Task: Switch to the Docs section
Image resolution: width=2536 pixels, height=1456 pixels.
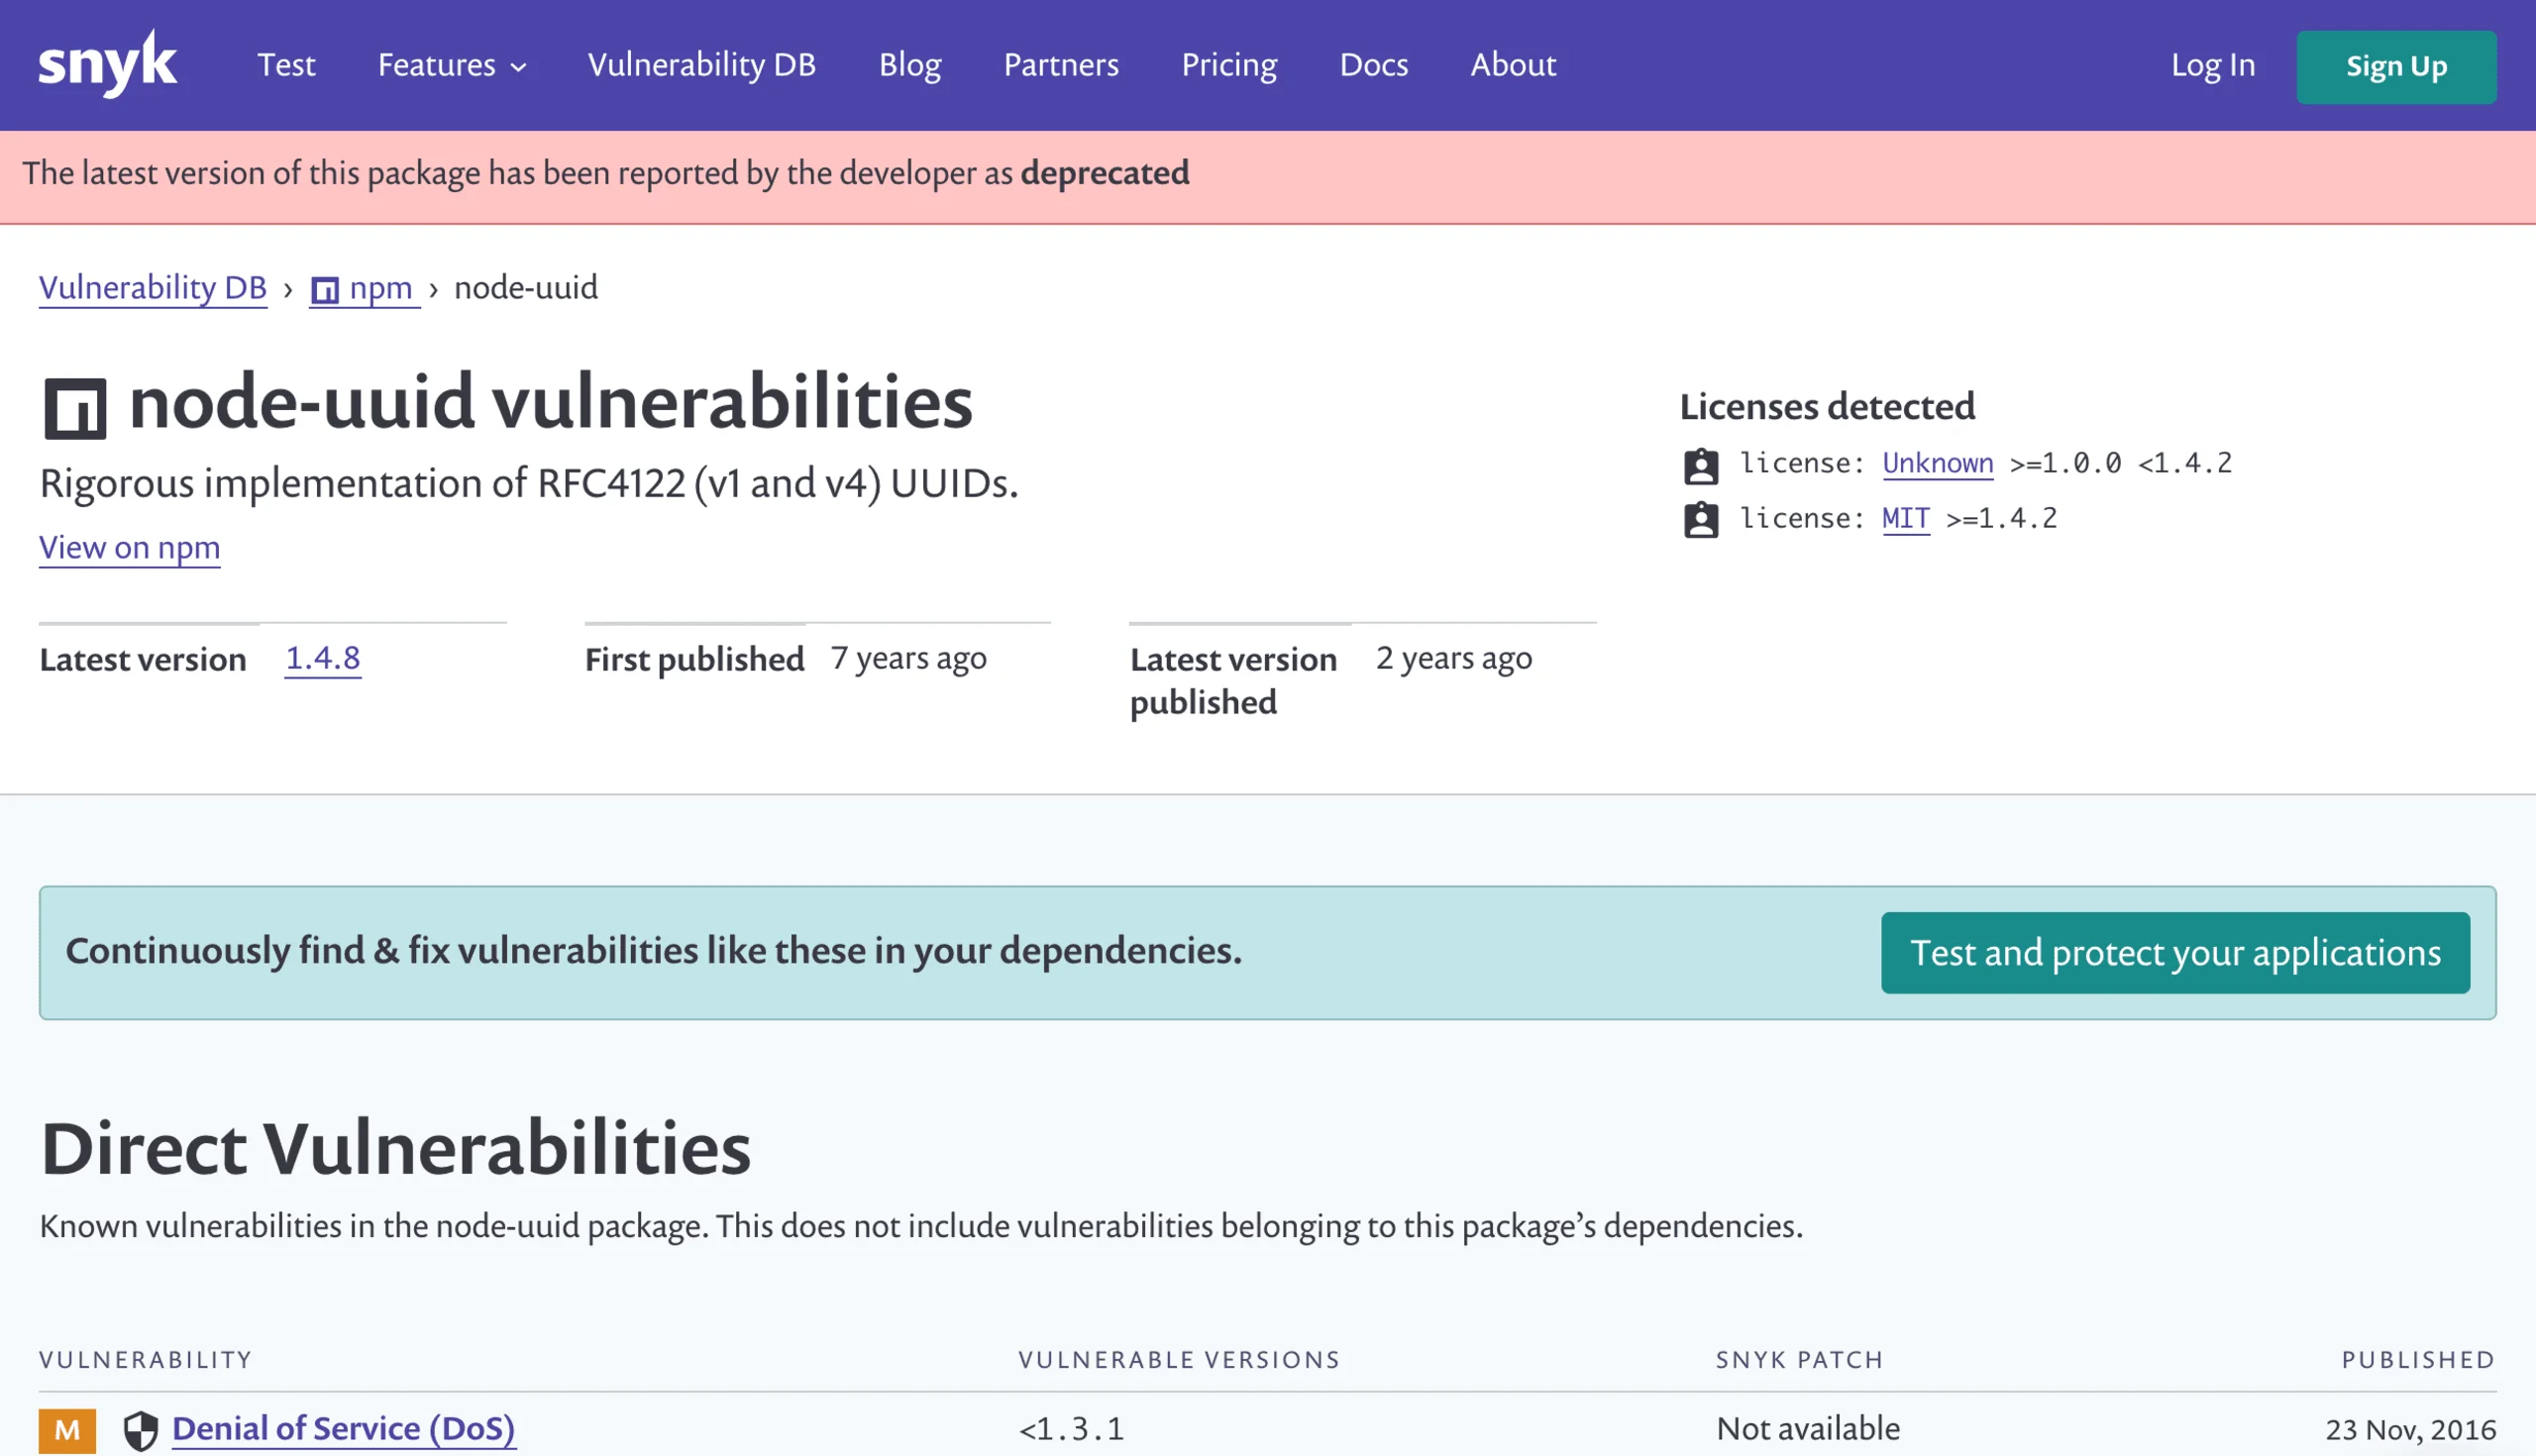Action: point(1374,65)
